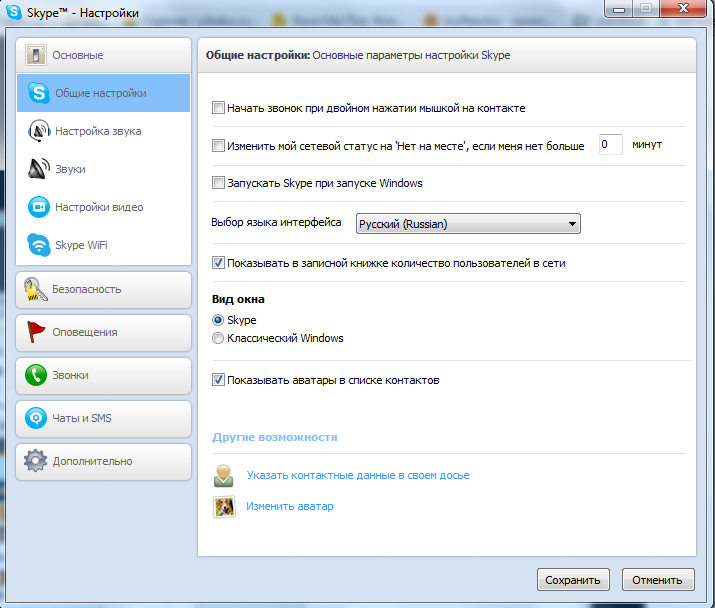Image resolution: width=715 pixels, height=608 pixels.
Task: Click the light switch icon beside Основные
Action: [36, 55]
